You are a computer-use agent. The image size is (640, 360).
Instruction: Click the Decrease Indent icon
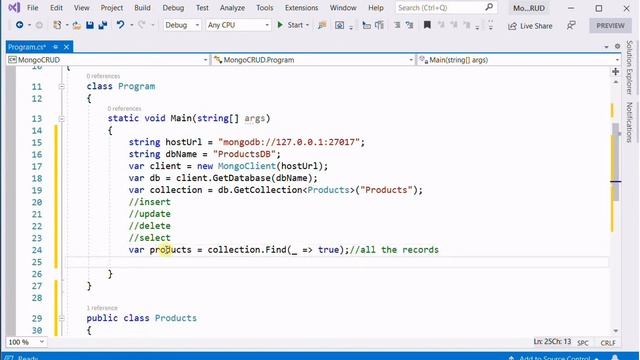tap(397, 25)
